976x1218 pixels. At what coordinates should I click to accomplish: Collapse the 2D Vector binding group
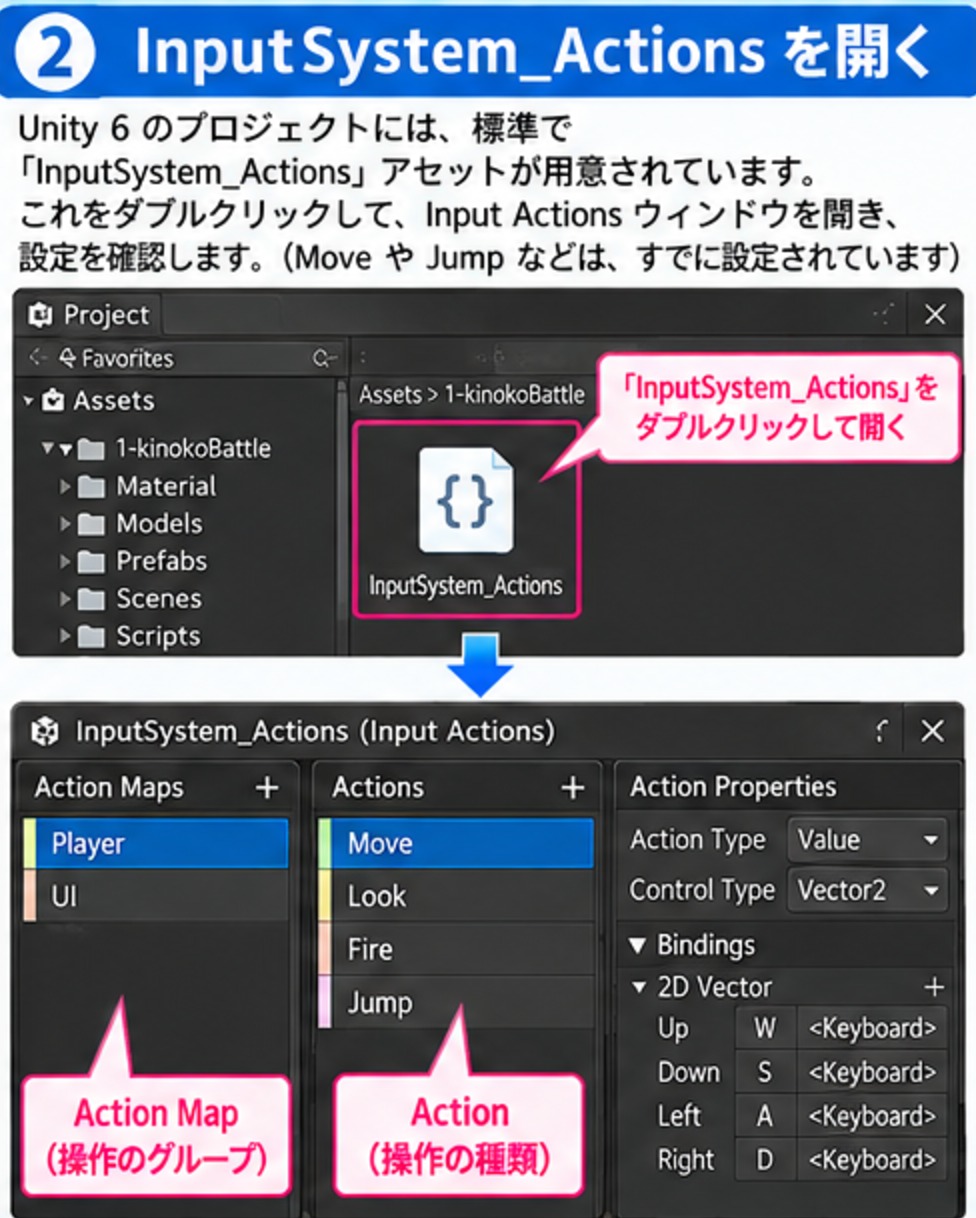pyautogui.click(x=640, y=988)
